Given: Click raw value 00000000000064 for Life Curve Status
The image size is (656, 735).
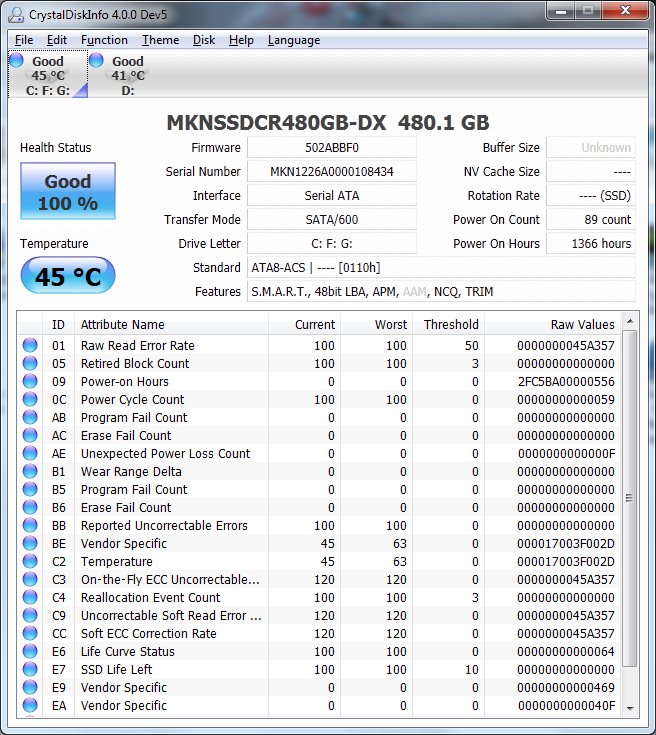Looking at the screenshot, I should [566, 652].
